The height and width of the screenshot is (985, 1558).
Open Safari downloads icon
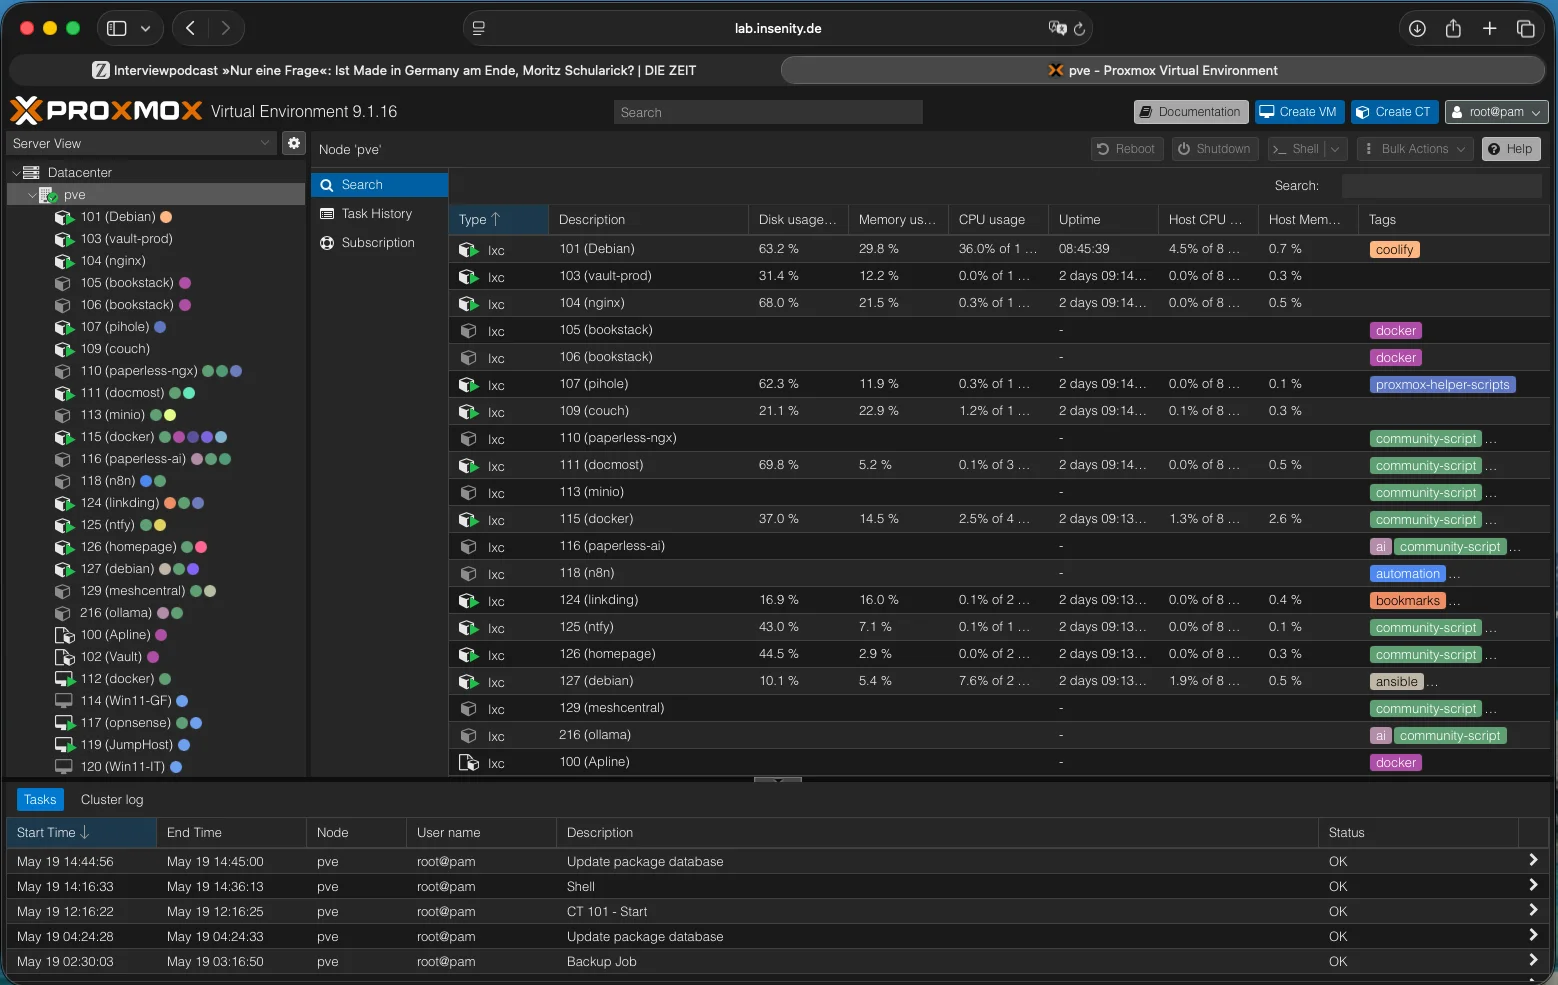pos(1417,28)
